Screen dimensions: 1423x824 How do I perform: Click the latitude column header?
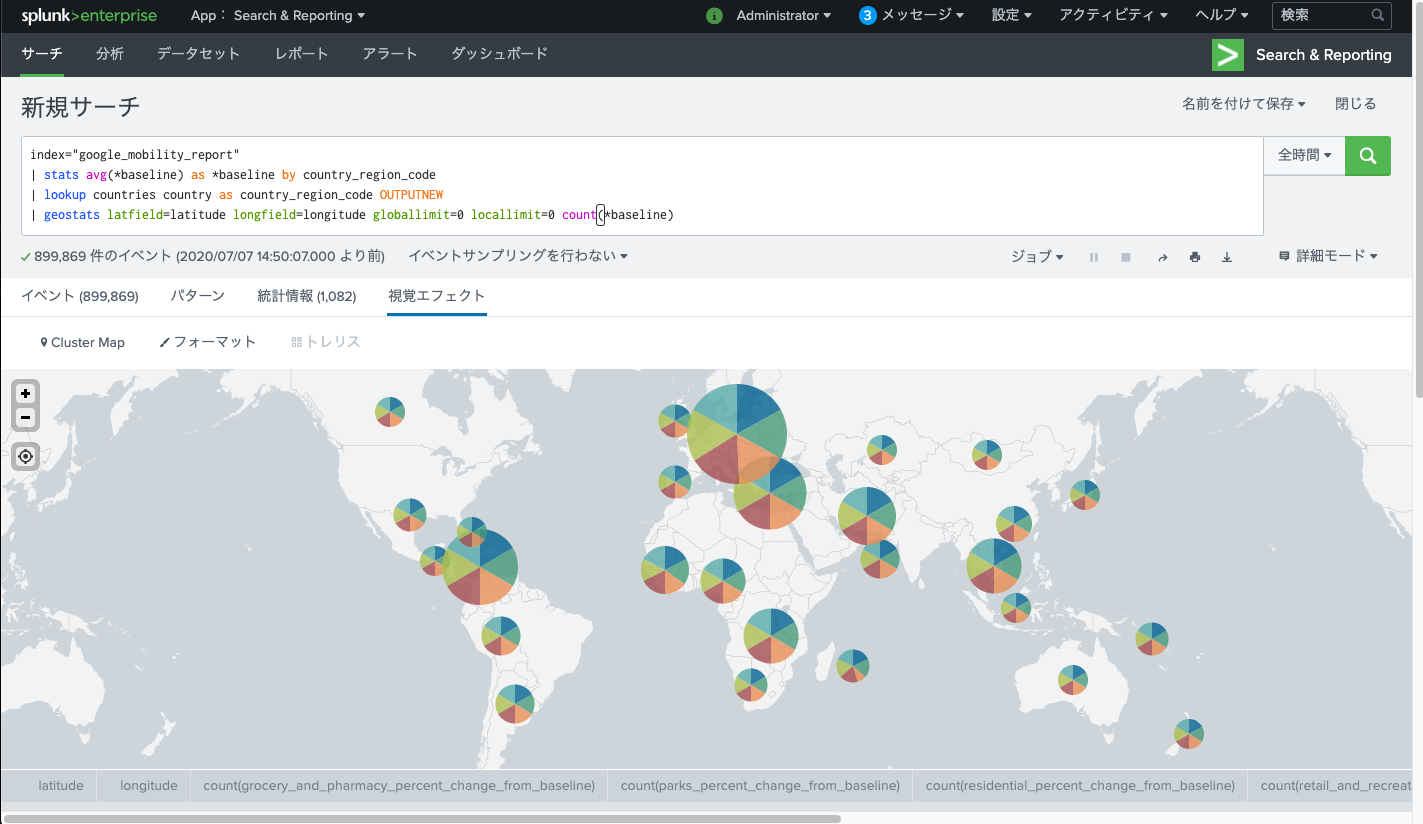61,786
